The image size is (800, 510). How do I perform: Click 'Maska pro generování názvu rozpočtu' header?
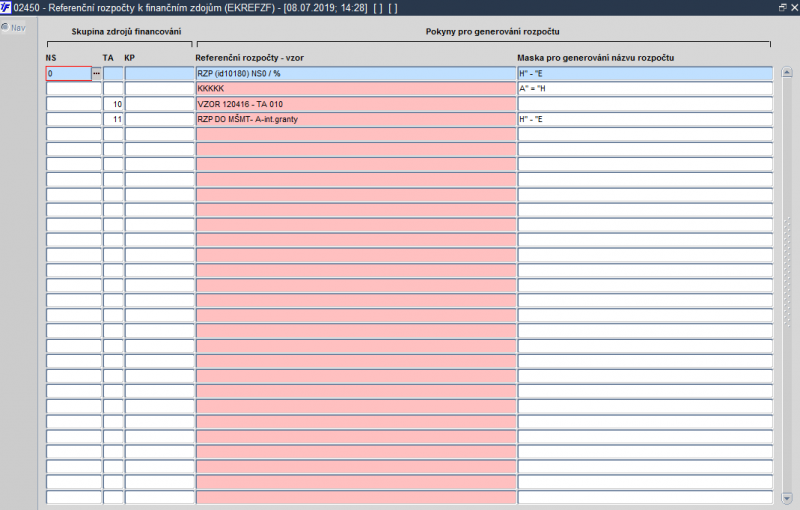pos(595,58)
